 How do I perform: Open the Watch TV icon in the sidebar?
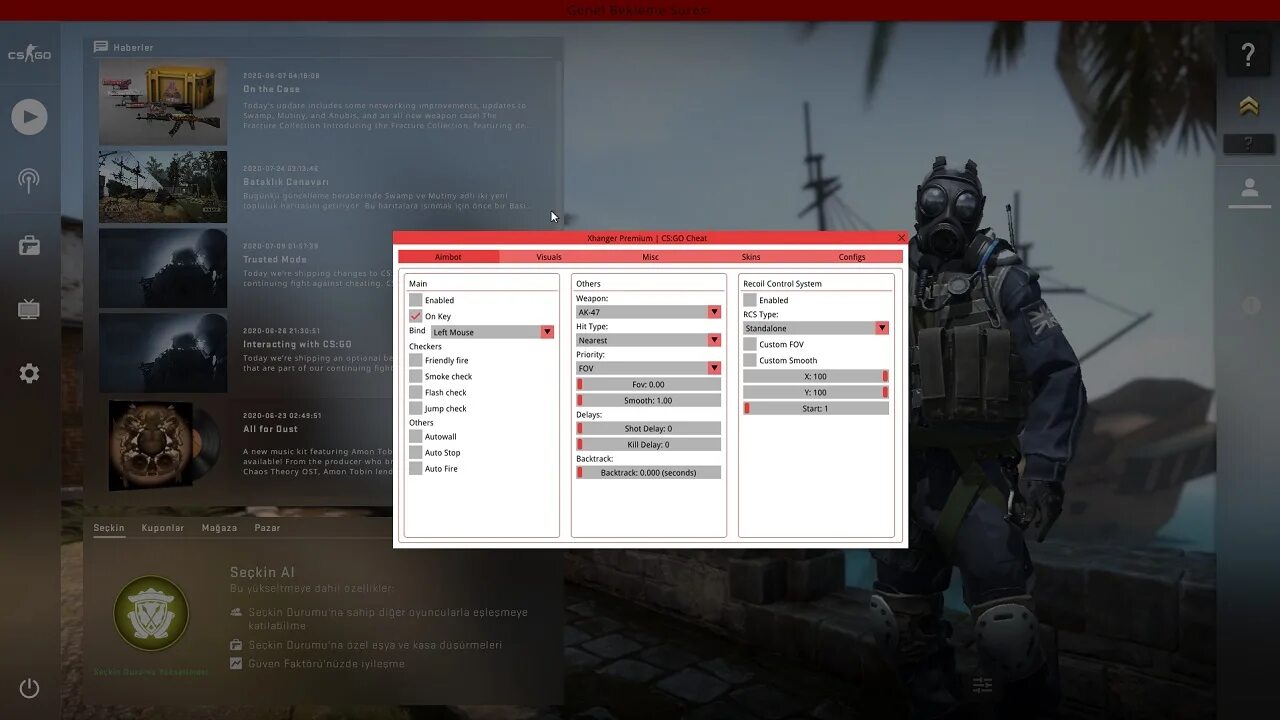pyautogui.click(x=29, y=309)
